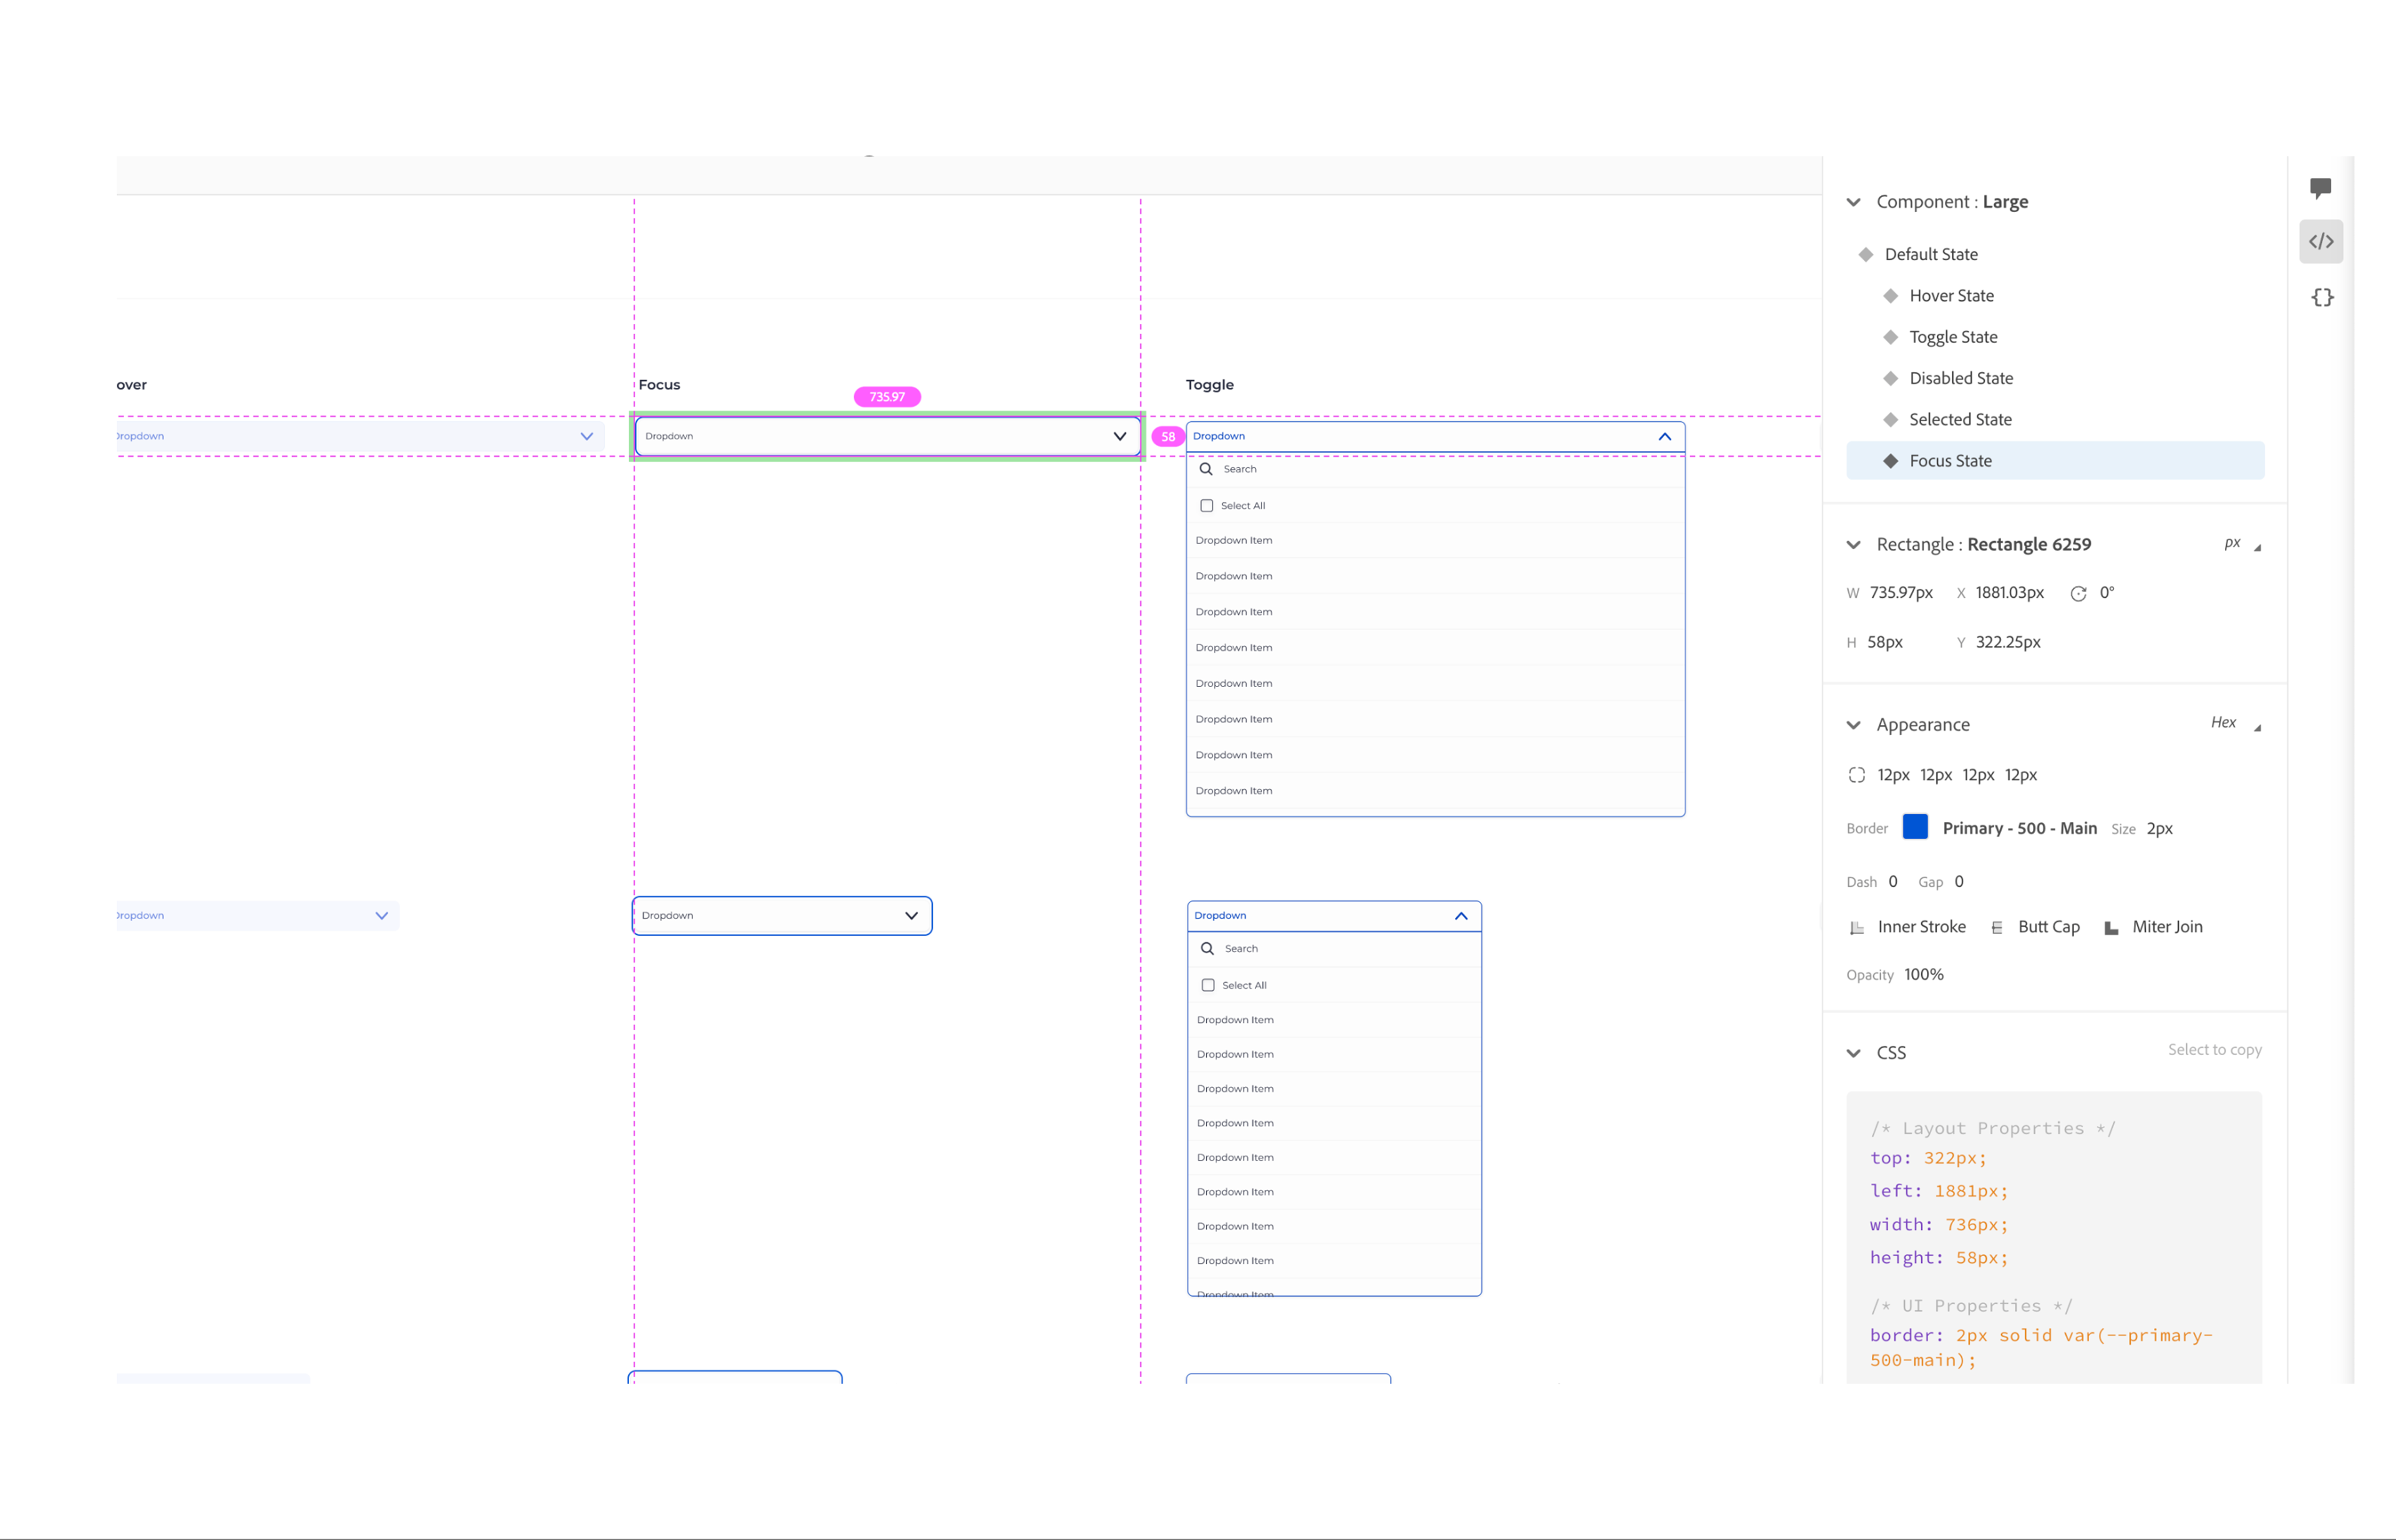The width and height of the screenshot is (2396, 1540).
Task: Select the code view icon
Action: (2320, 242)
